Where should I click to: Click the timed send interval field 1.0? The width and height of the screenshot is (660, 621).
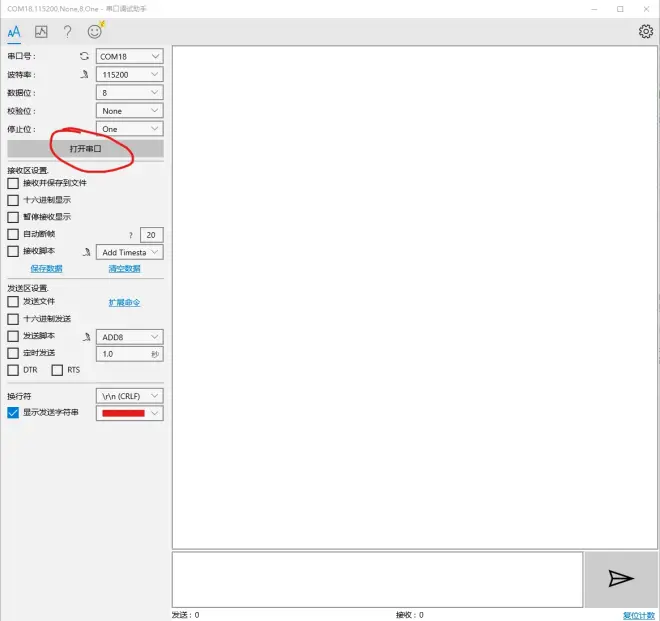pos(129,354)
